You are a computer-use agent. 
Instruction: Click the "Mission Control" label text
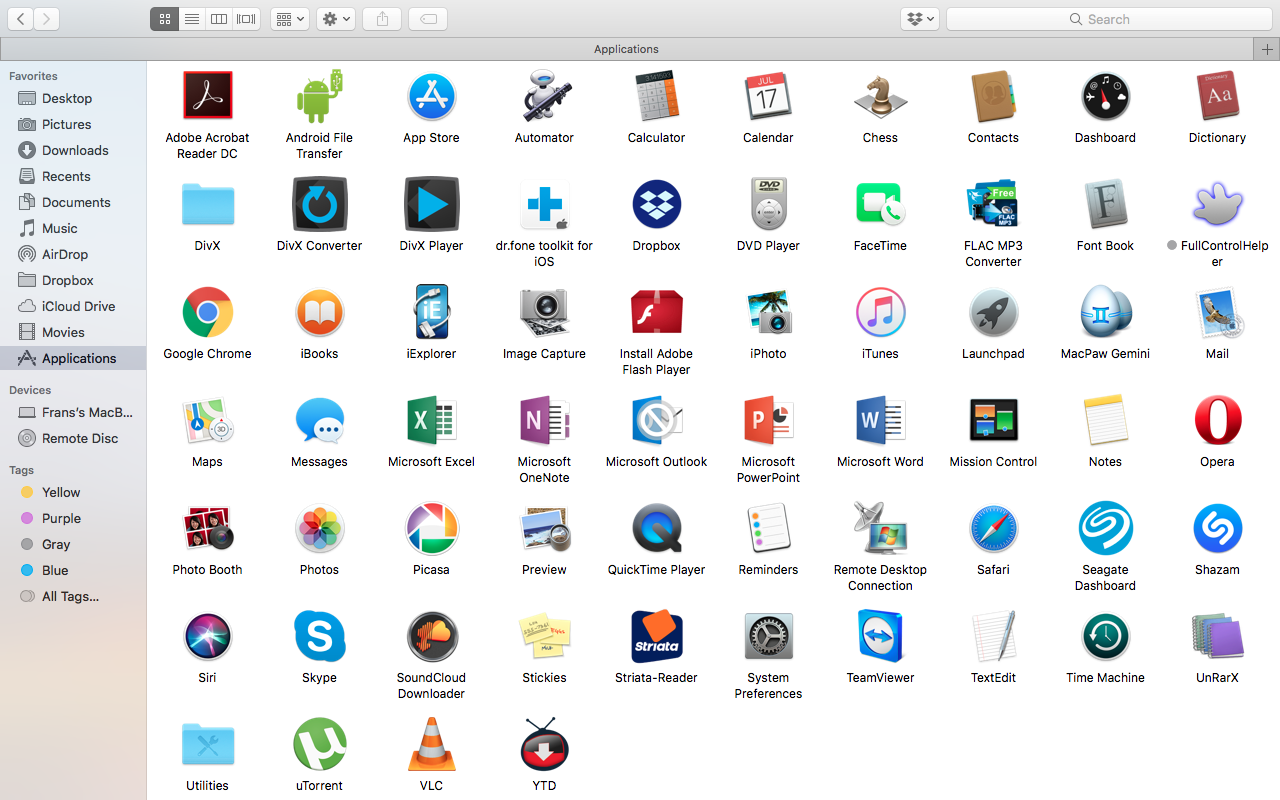pos(993,462)
